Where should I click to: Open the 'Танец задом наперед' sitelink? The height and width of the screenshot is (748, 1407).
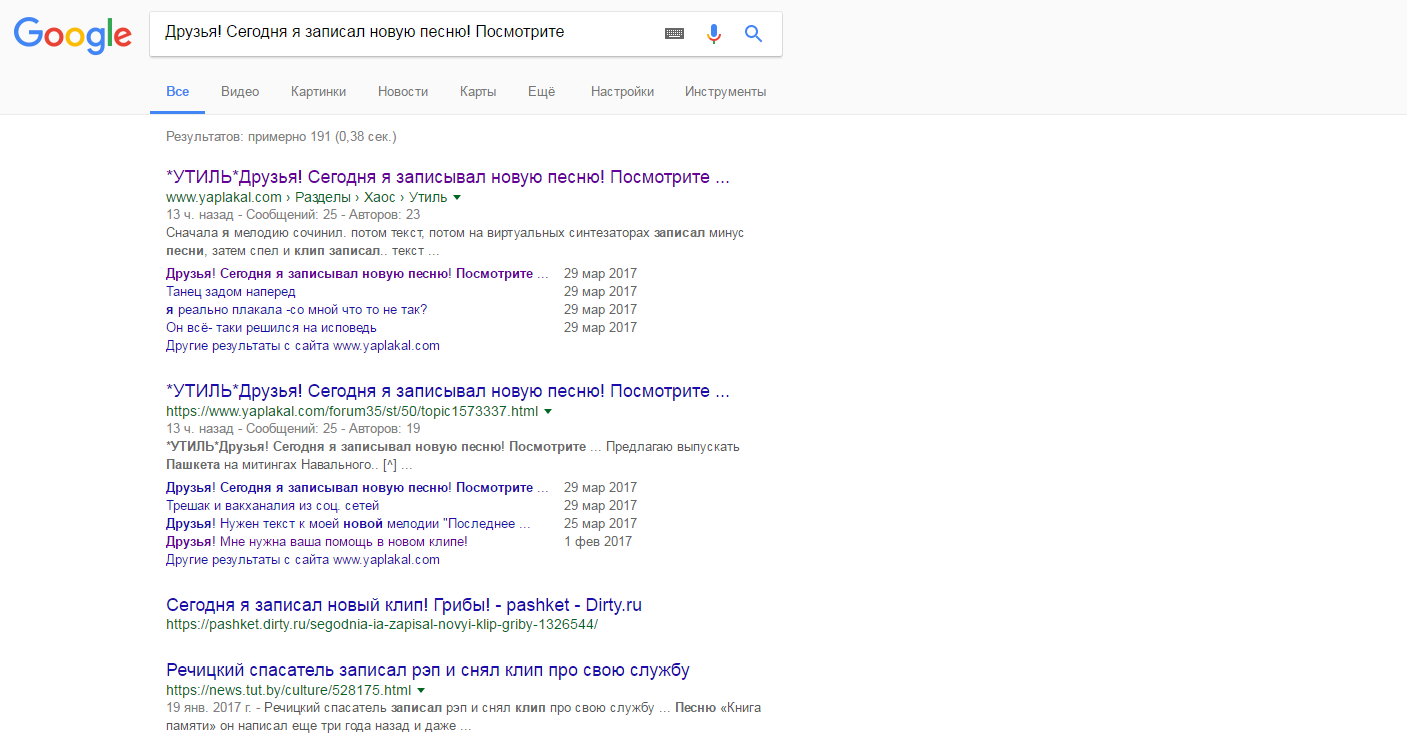231,292
